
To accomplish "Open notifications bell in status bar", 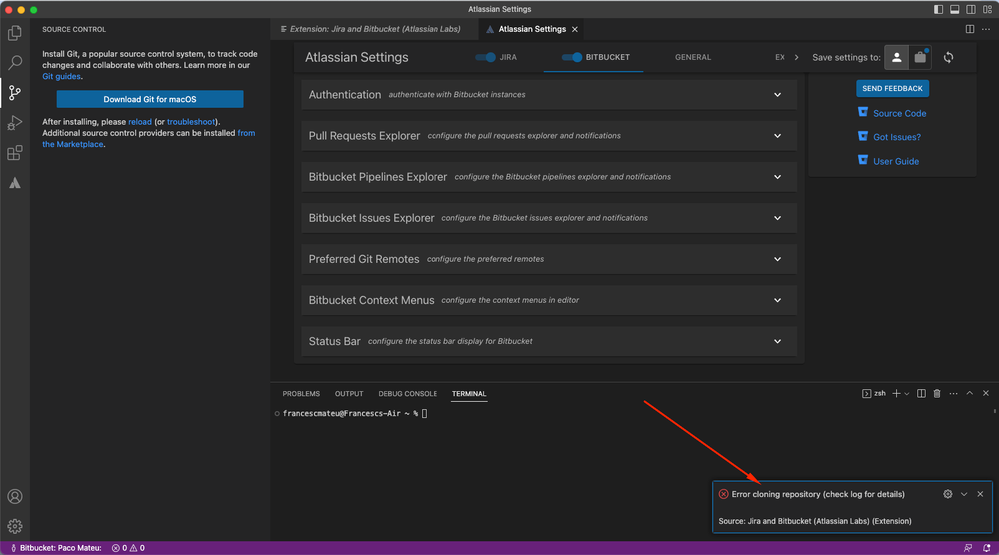I will [986, 548].
